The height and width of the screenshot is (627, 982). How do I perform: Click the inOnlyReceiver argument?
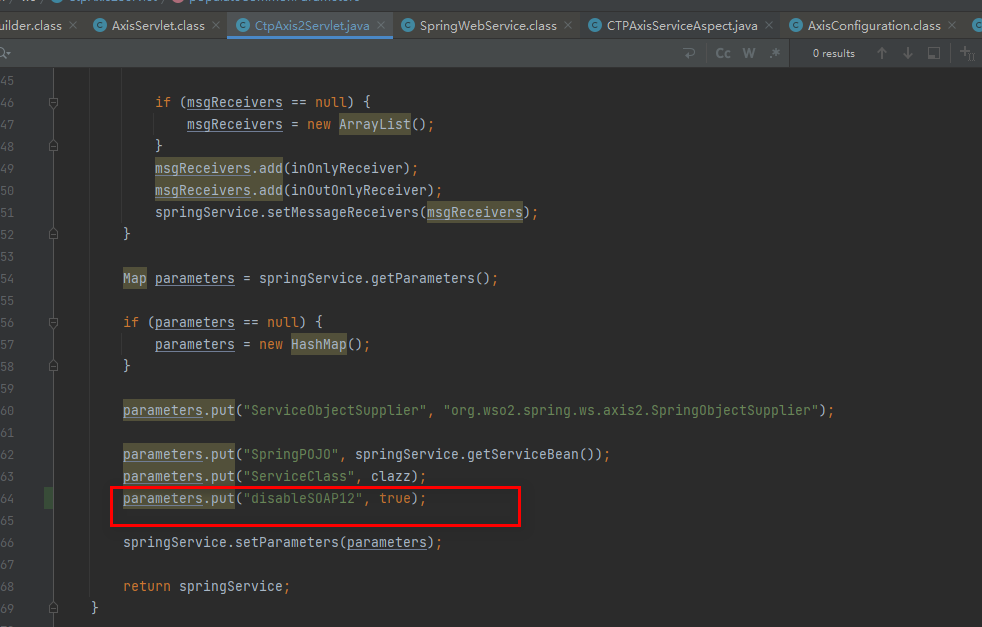click(x=347, y=168)
